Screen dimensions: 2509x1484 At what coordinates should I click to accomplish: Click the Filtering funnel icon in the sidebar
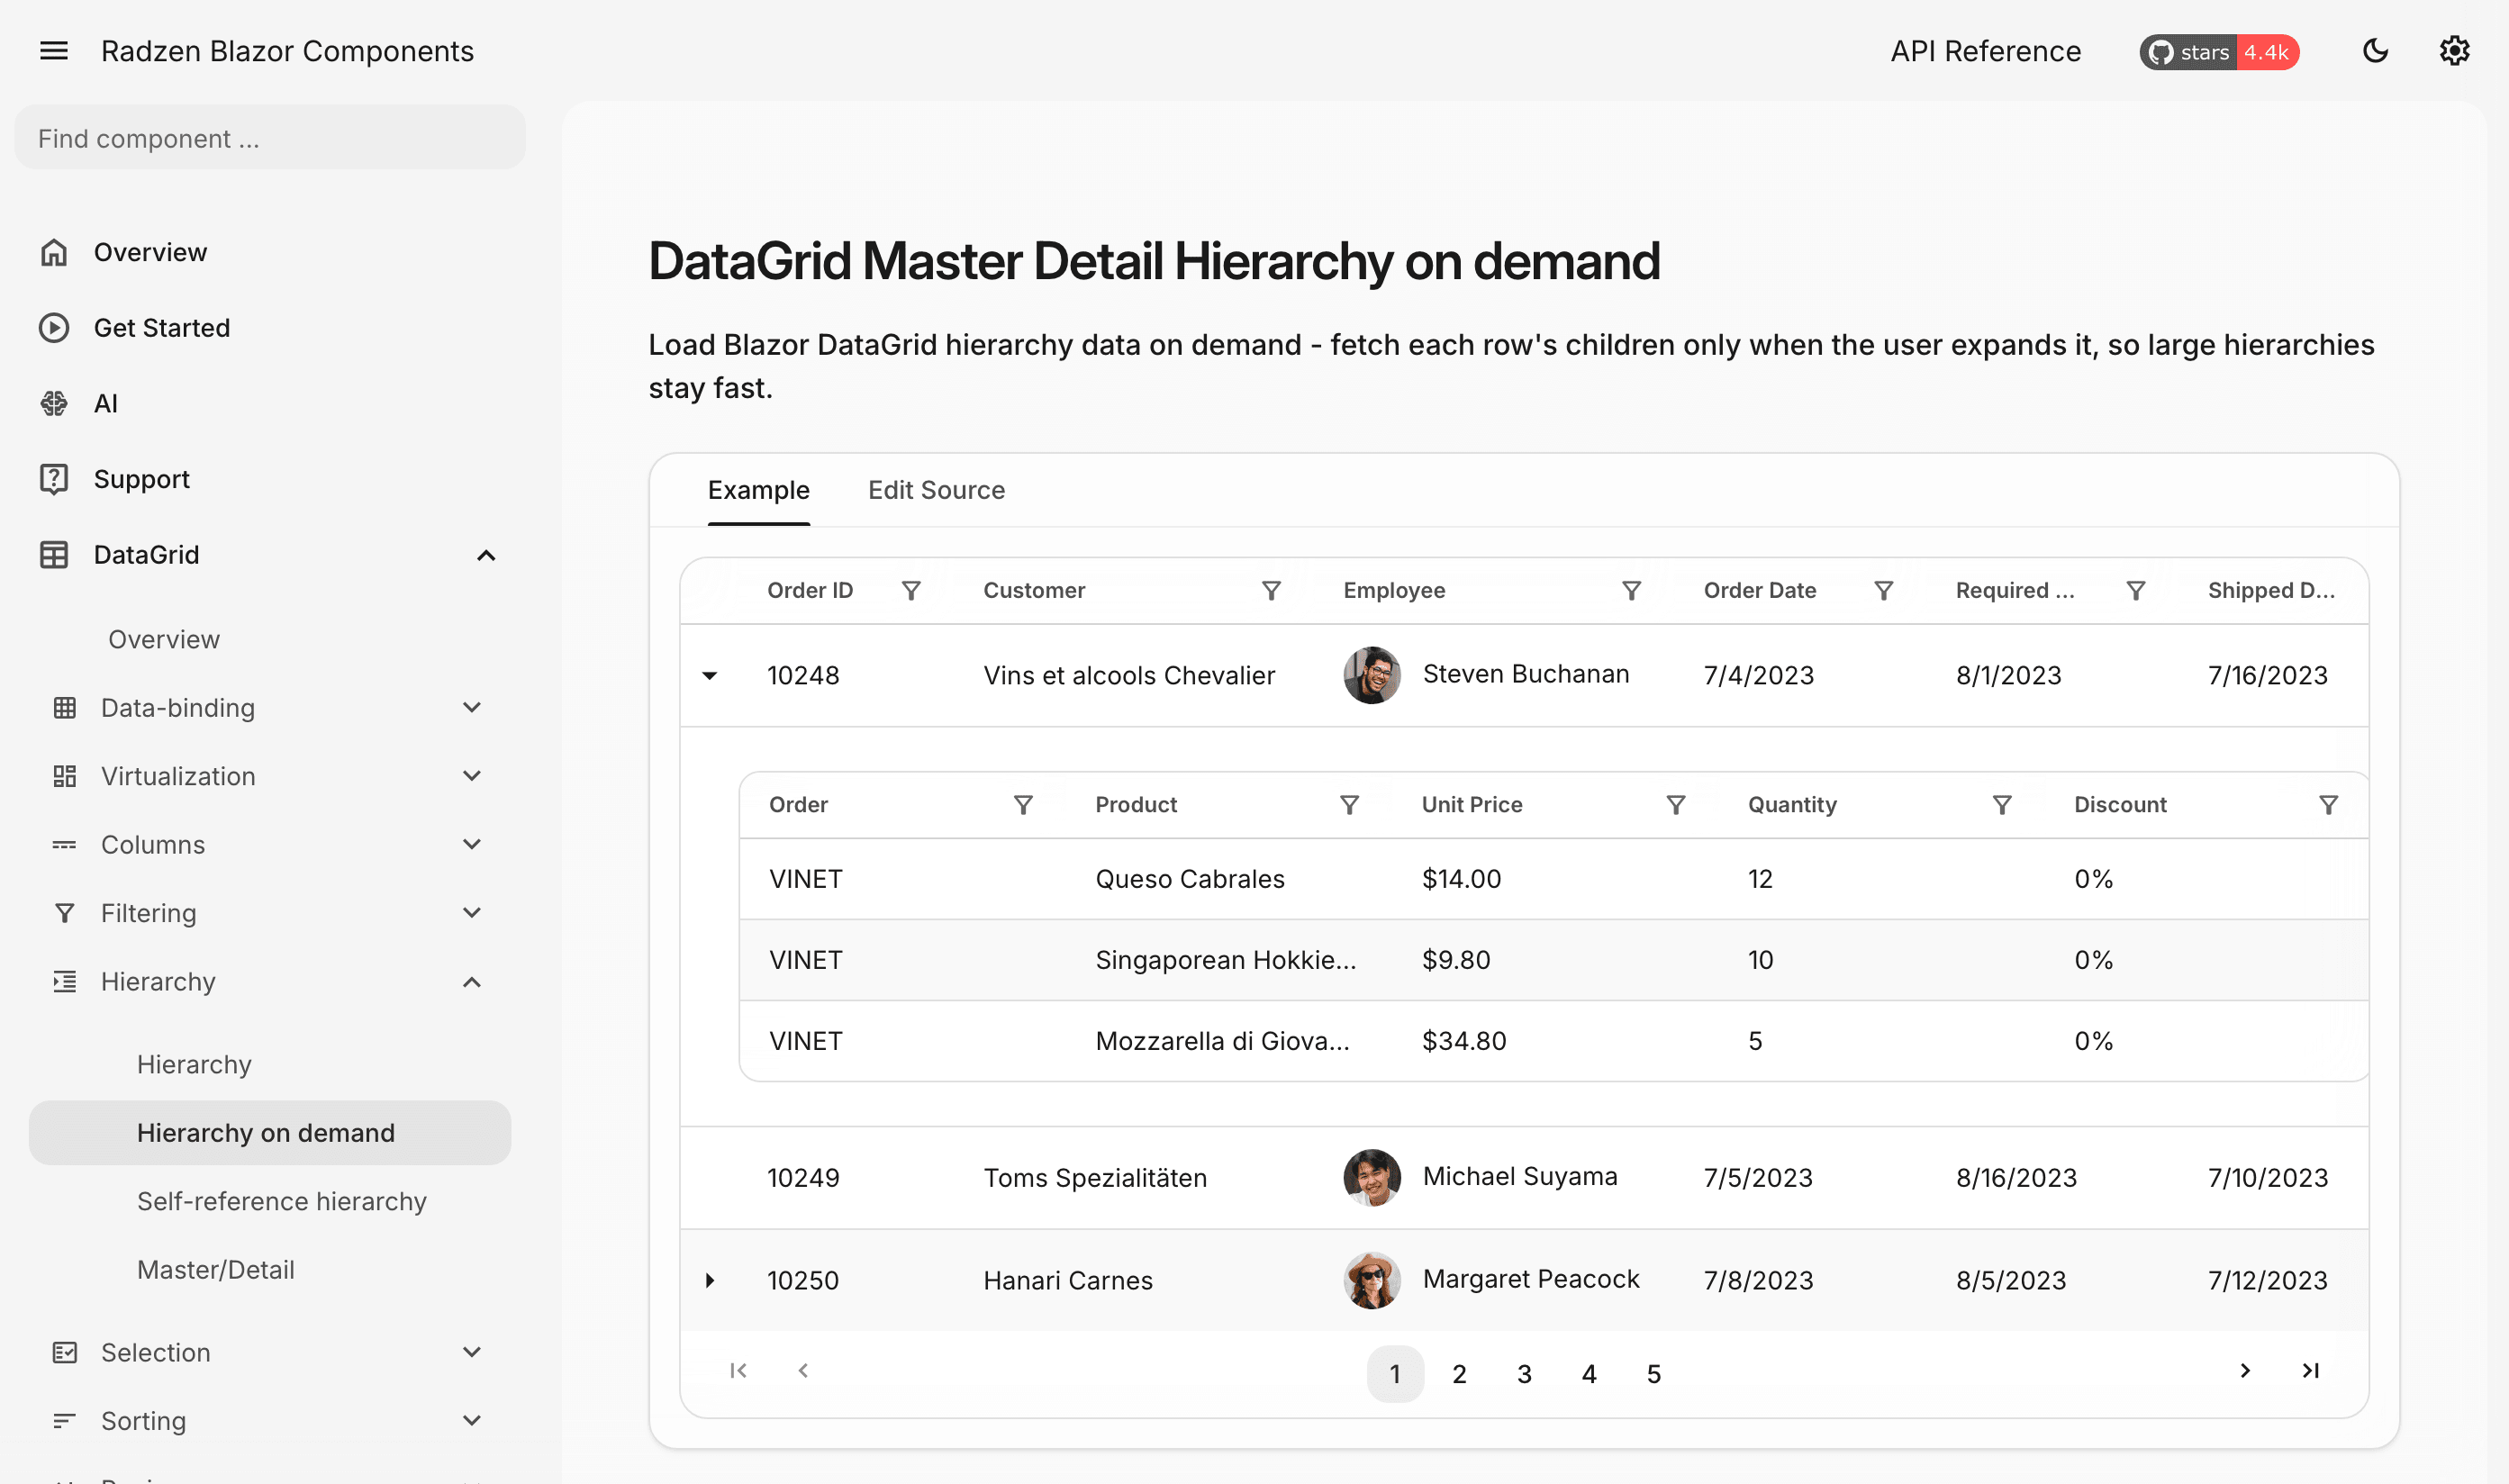pos(65,913)
